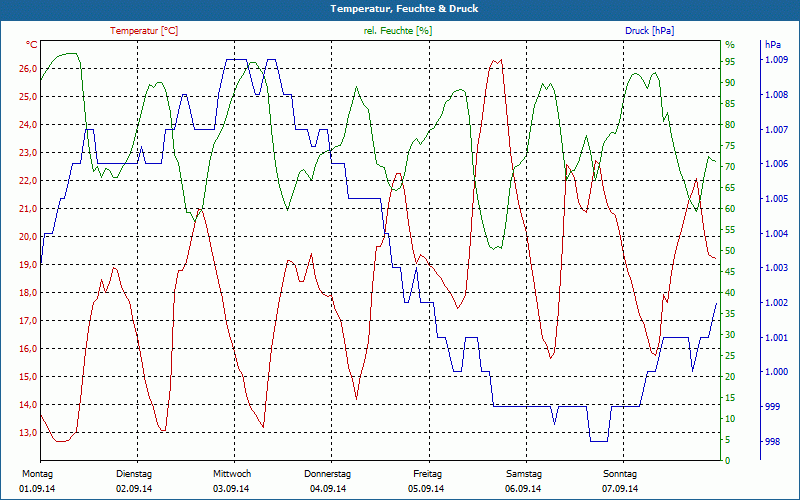Select the "Donnerstag" day label

[328, 474]
